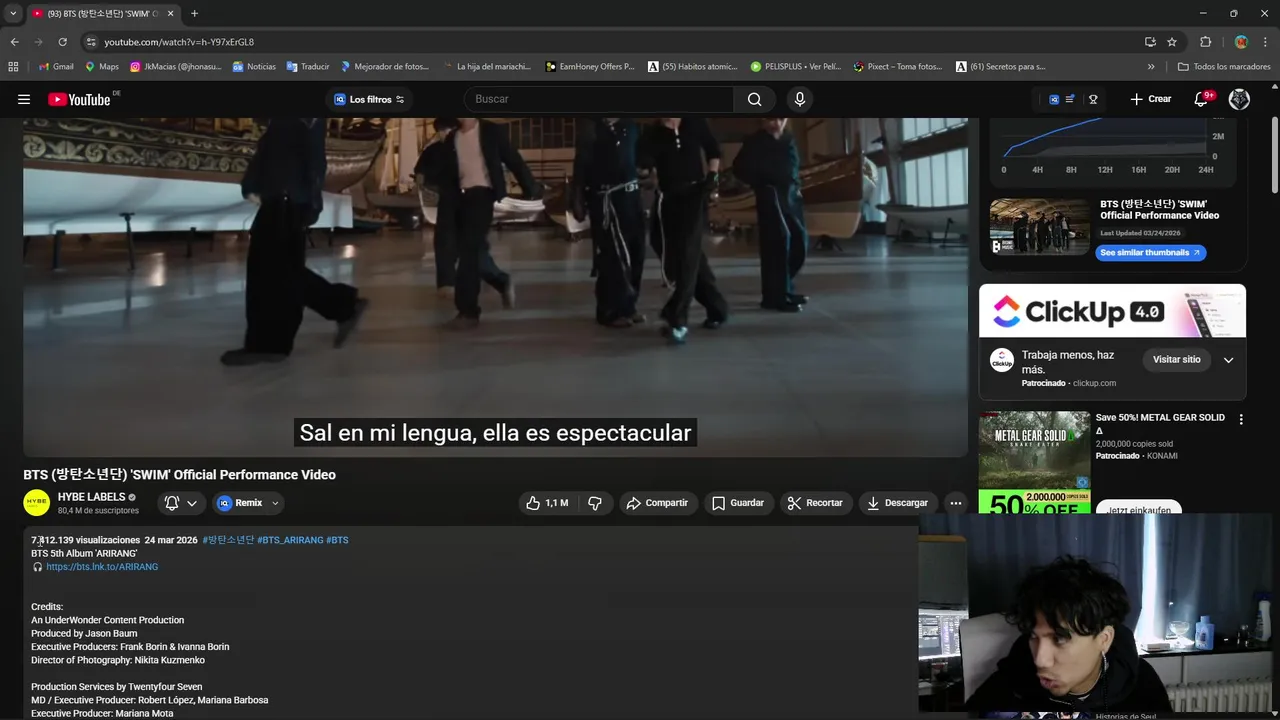Open HYBE LABELS channel name link
Viewport: 1280px width, 720px height.
pyautogui.click(x=91, y=497)
